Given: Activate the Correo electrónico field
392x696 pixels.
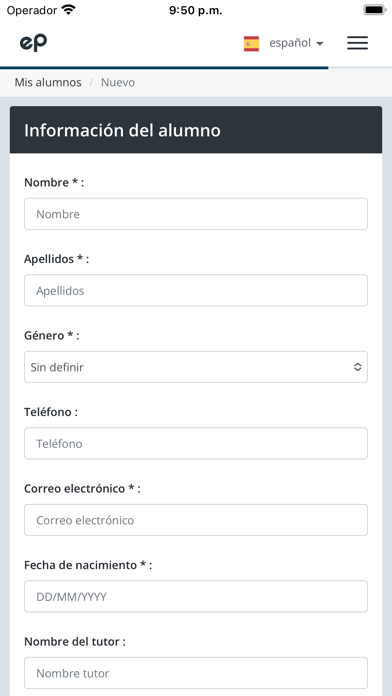Looking at the screenshot, I should coord(196,520).
